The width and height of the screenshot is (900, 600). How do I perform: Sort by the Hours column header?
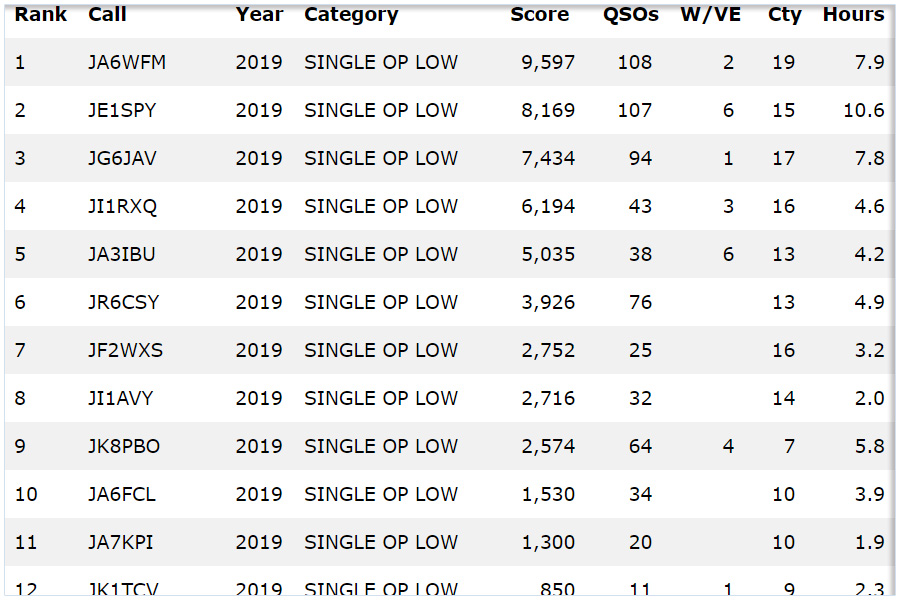coord(853,15)
